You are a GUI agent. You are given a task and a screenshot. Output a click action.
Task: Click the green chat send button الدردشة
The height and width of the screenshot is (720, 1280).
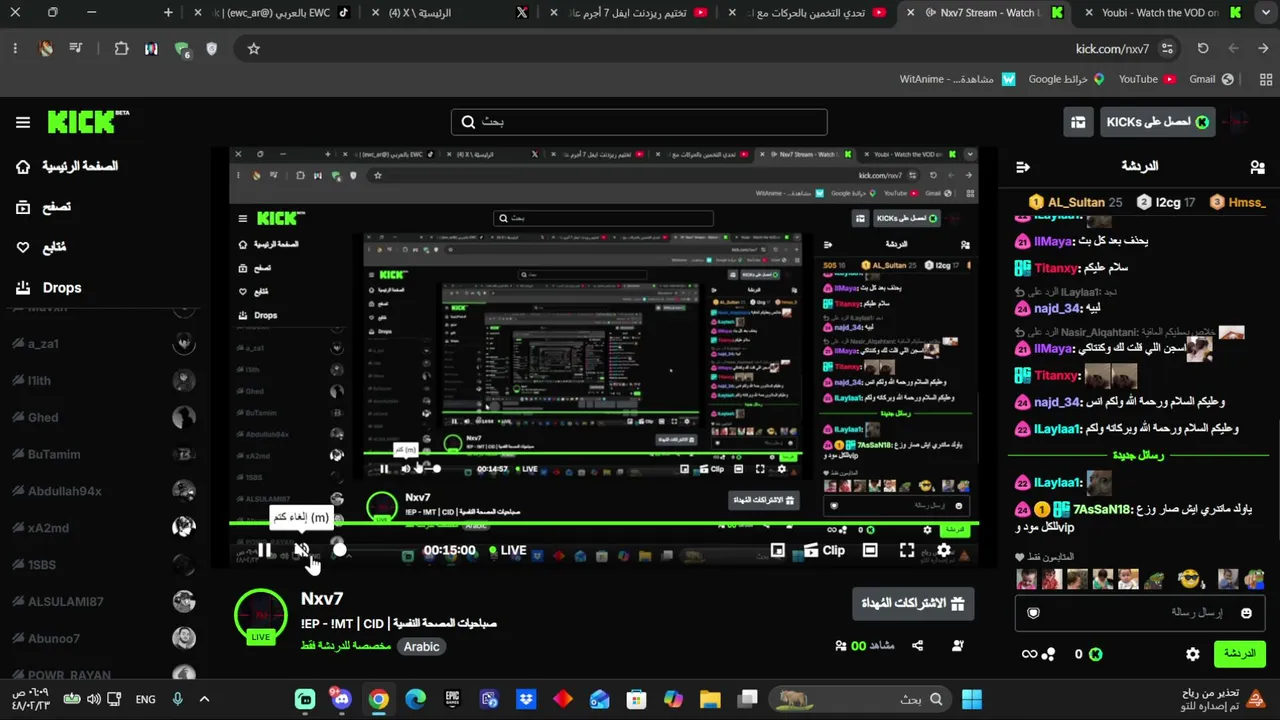1239,654
